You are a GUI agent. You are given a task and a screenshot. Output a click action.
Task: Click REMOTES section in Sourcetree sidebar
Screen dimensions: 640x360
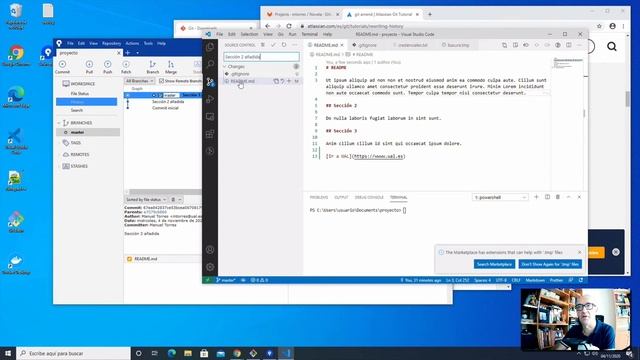coord(80,154)
